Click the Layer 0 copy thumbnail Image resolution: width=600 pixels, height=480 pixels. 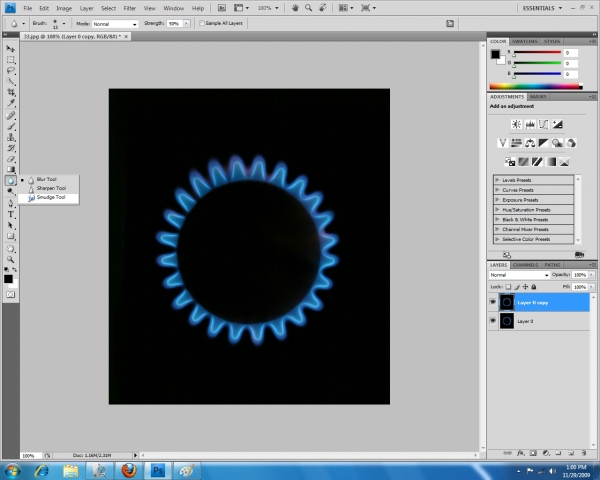pyautogui.click(x=507, y=302)
